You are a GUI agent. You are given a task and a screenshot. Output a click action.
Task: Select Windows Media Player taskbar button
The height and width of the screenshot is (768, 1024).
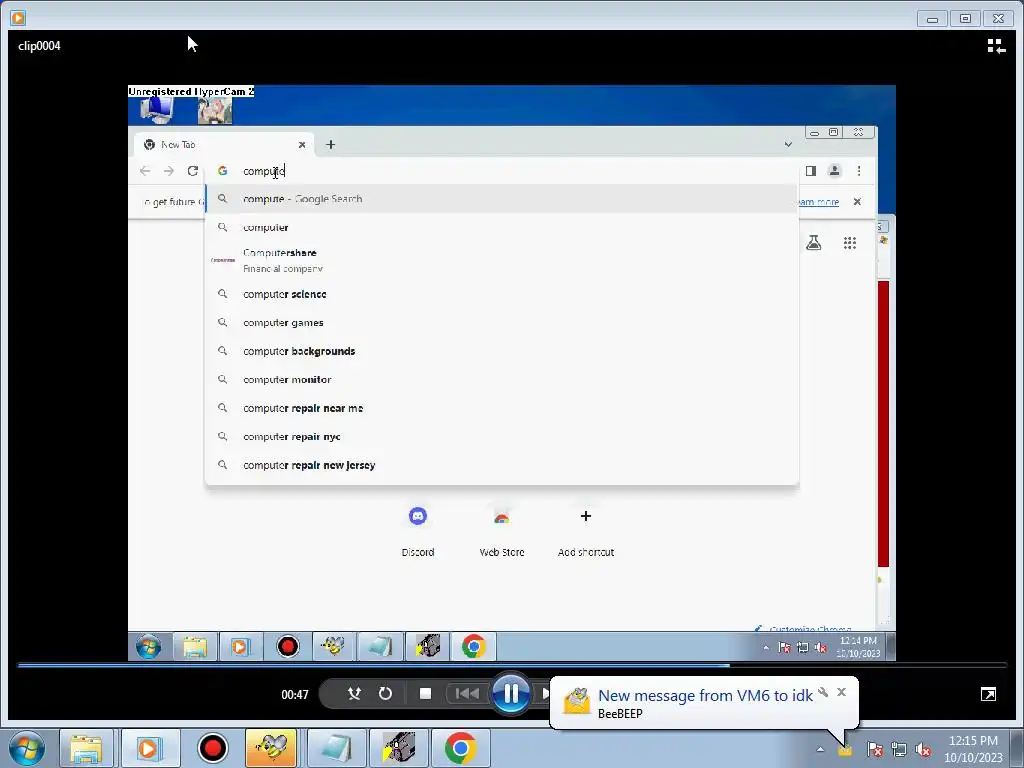[x=148, y=748]
